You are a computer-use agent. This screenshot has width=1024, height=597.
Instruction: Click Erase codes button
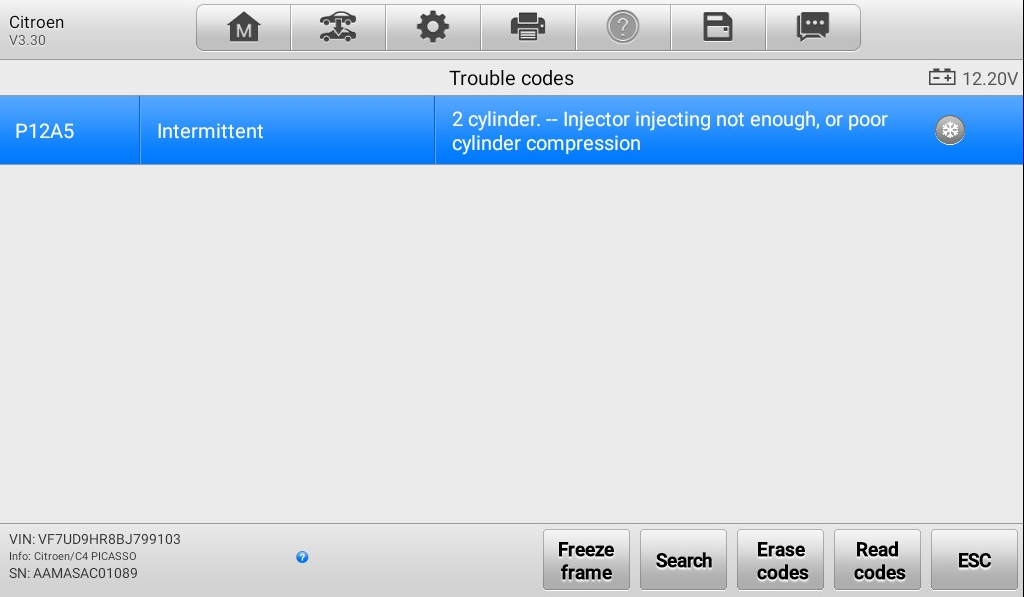coord(780,560)
